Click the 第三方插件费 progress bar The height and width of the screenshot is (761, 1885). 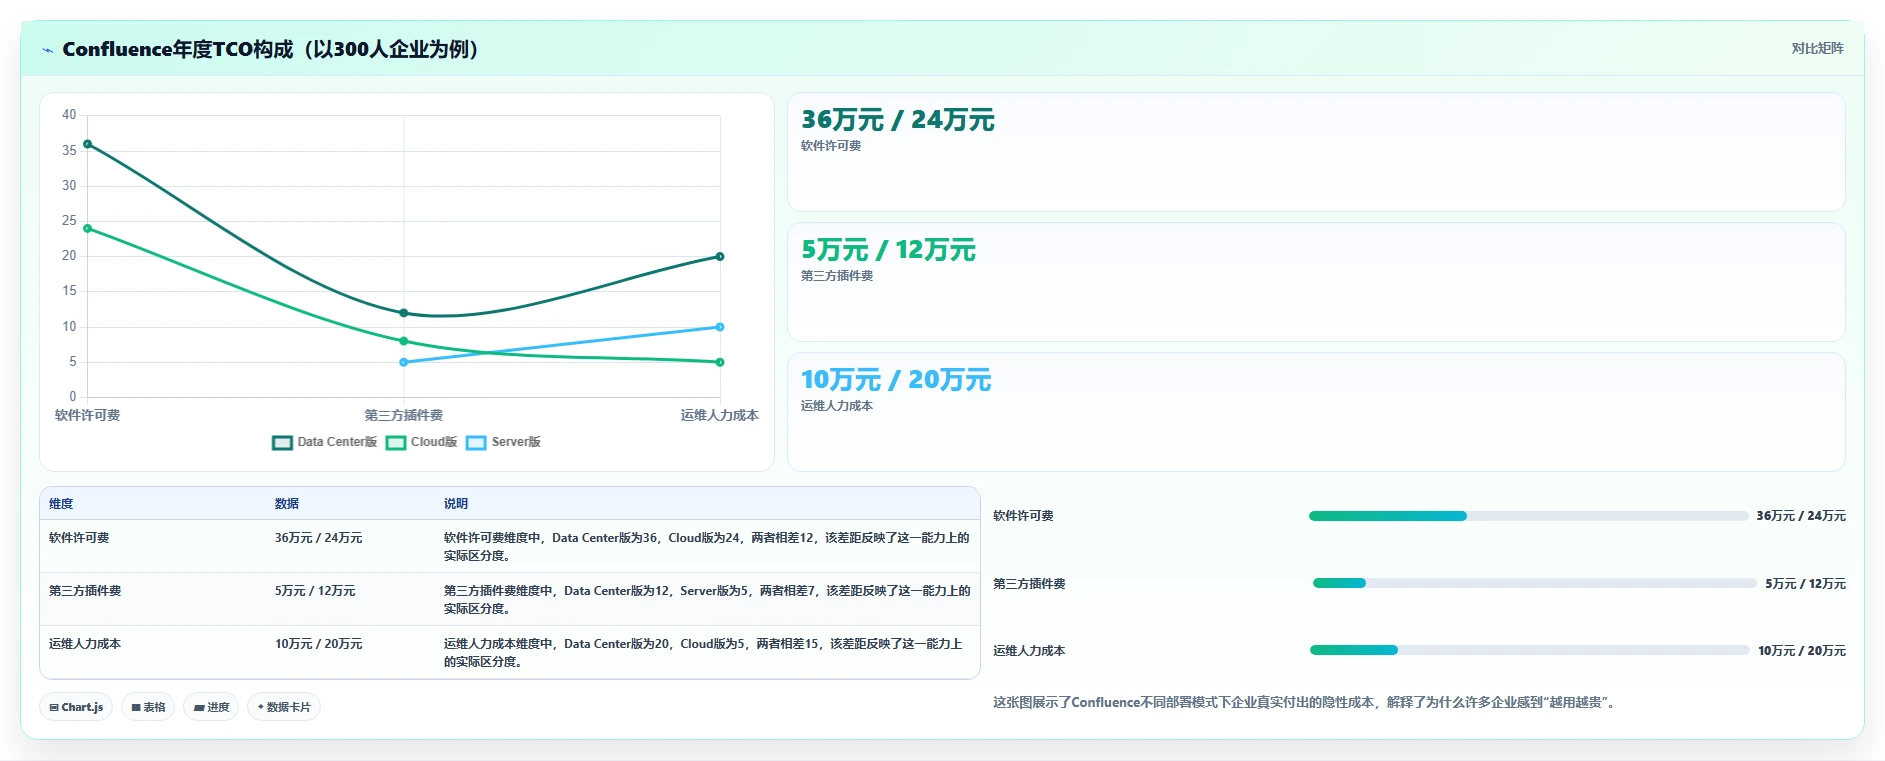pos(1534,583)
